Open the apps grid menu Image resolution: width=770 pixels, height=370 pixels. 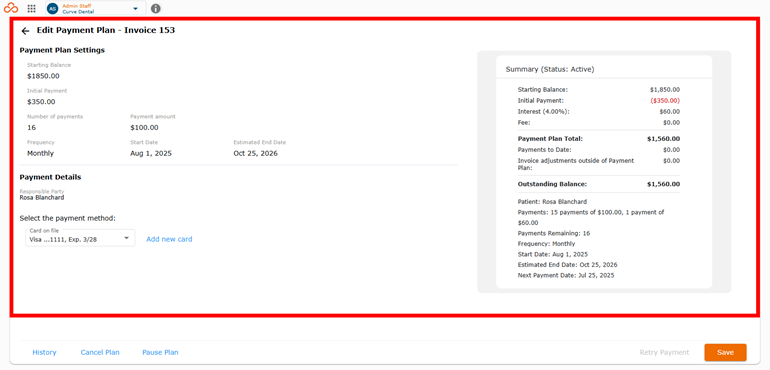pos(31,8)
